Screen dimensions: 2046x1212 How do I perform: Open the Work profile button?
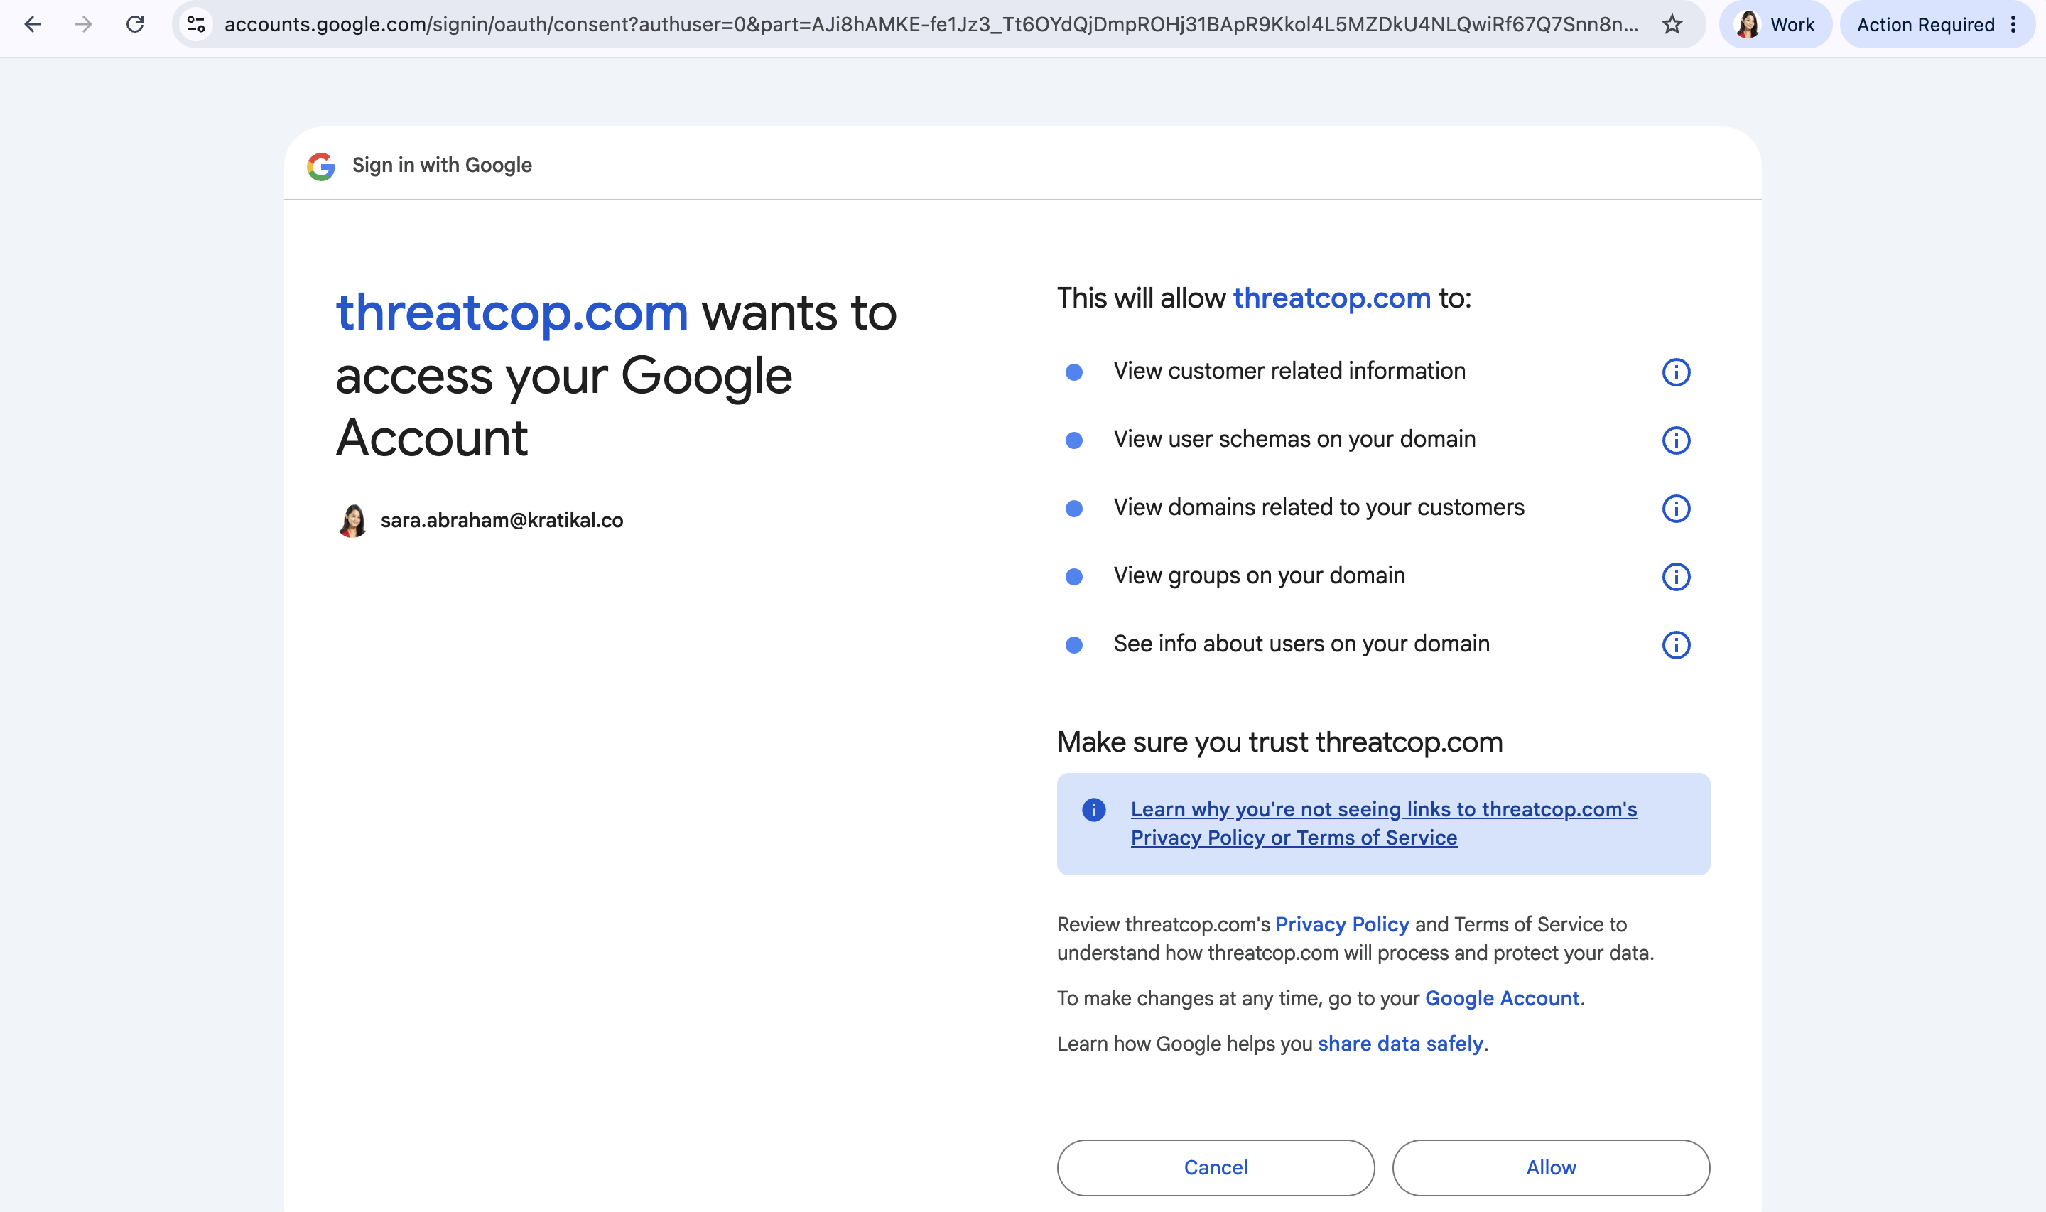[1775, 24]
